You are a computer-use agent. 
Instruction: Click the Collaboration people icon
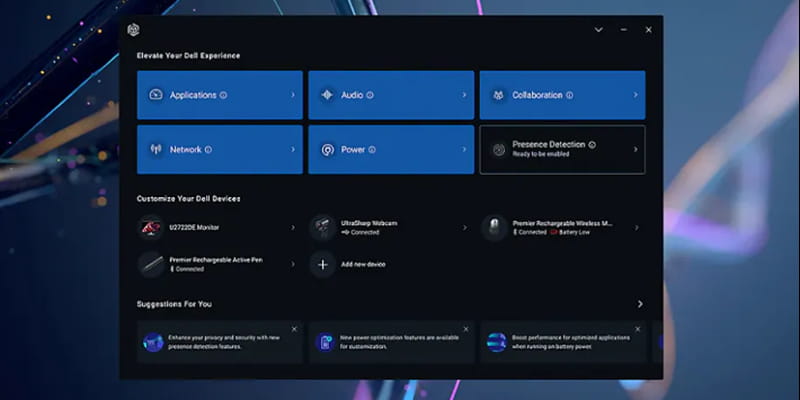coord(498,95)
